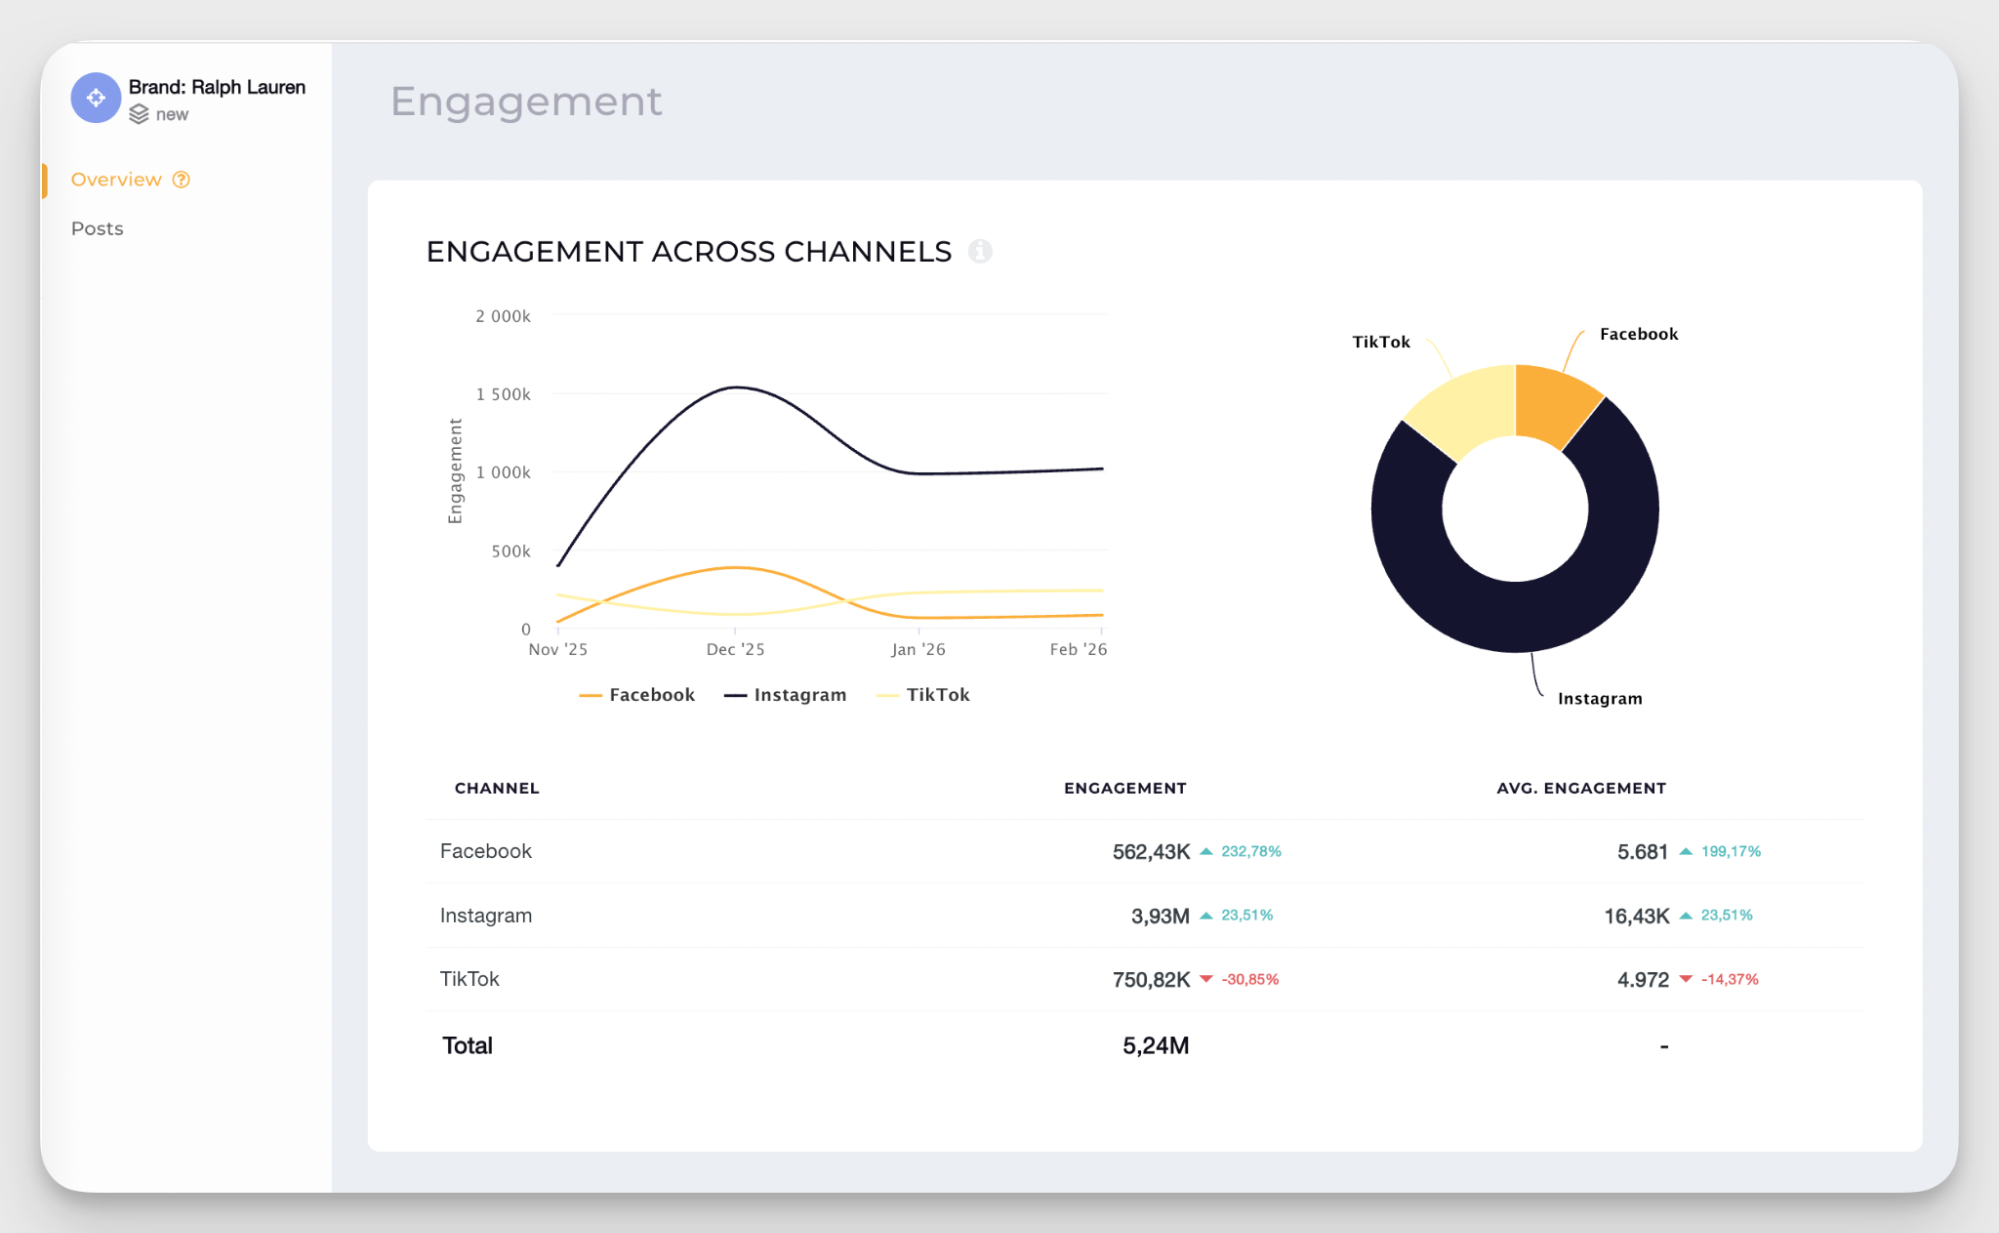
Task: Toggle Facebook series visibility in the legend
Action: [x=652, y=694]
